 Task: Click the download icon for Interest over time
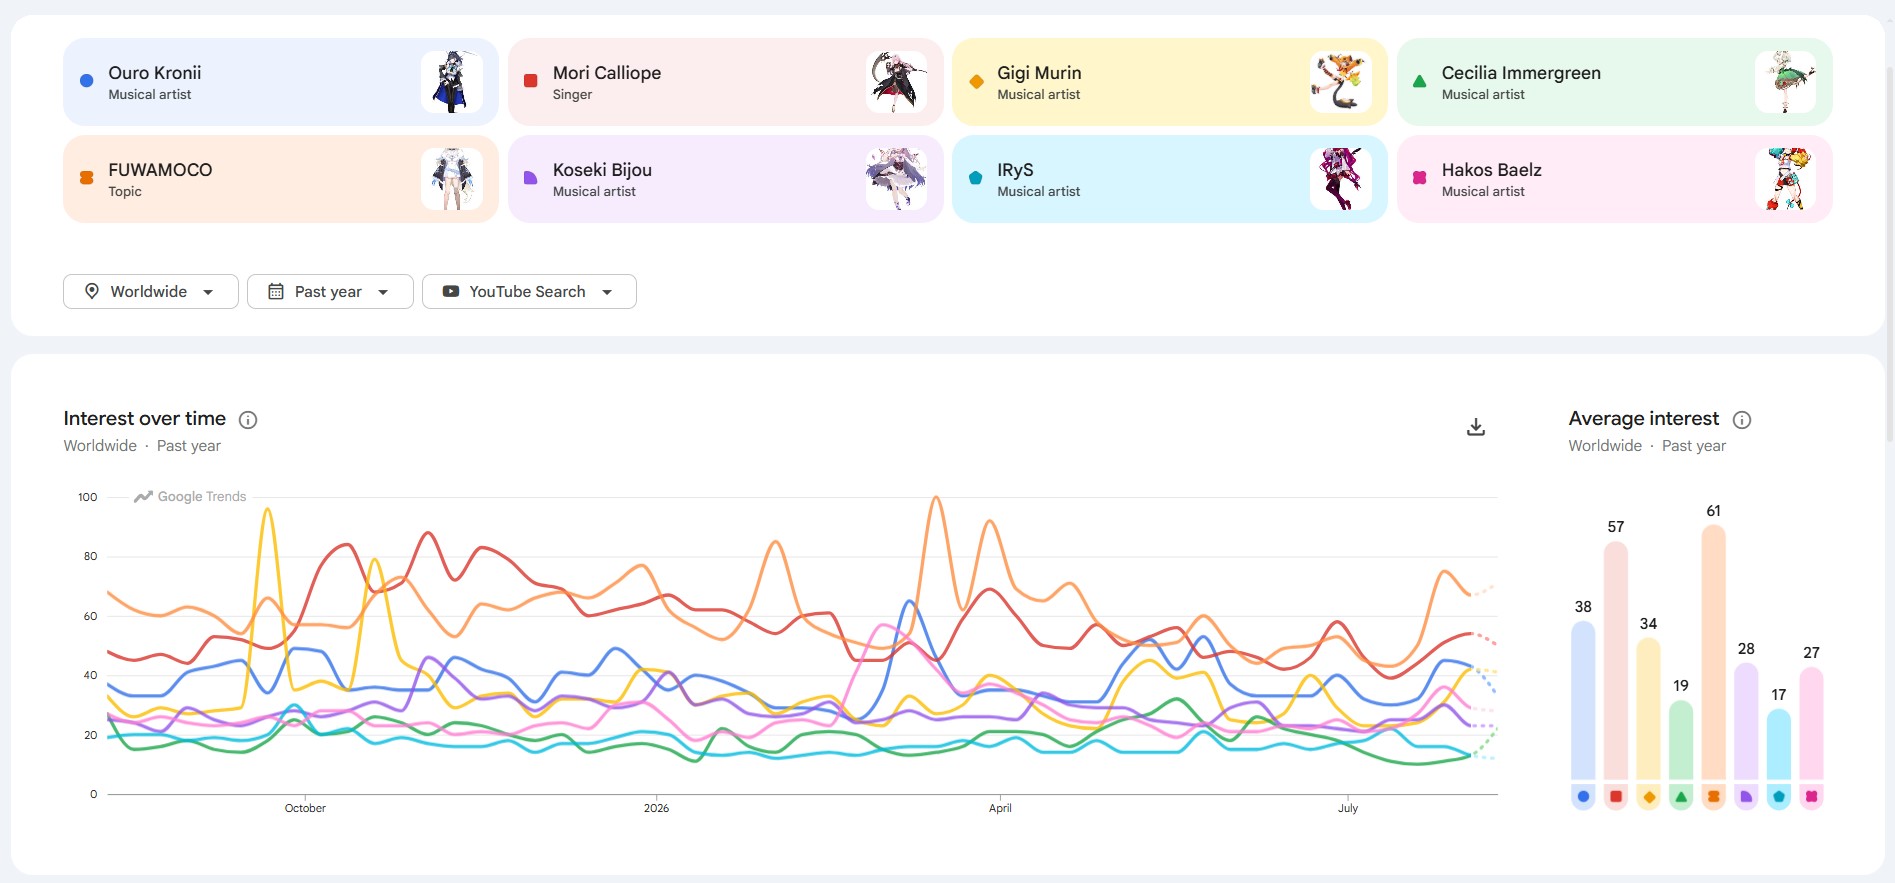(x=1476, y=427)
